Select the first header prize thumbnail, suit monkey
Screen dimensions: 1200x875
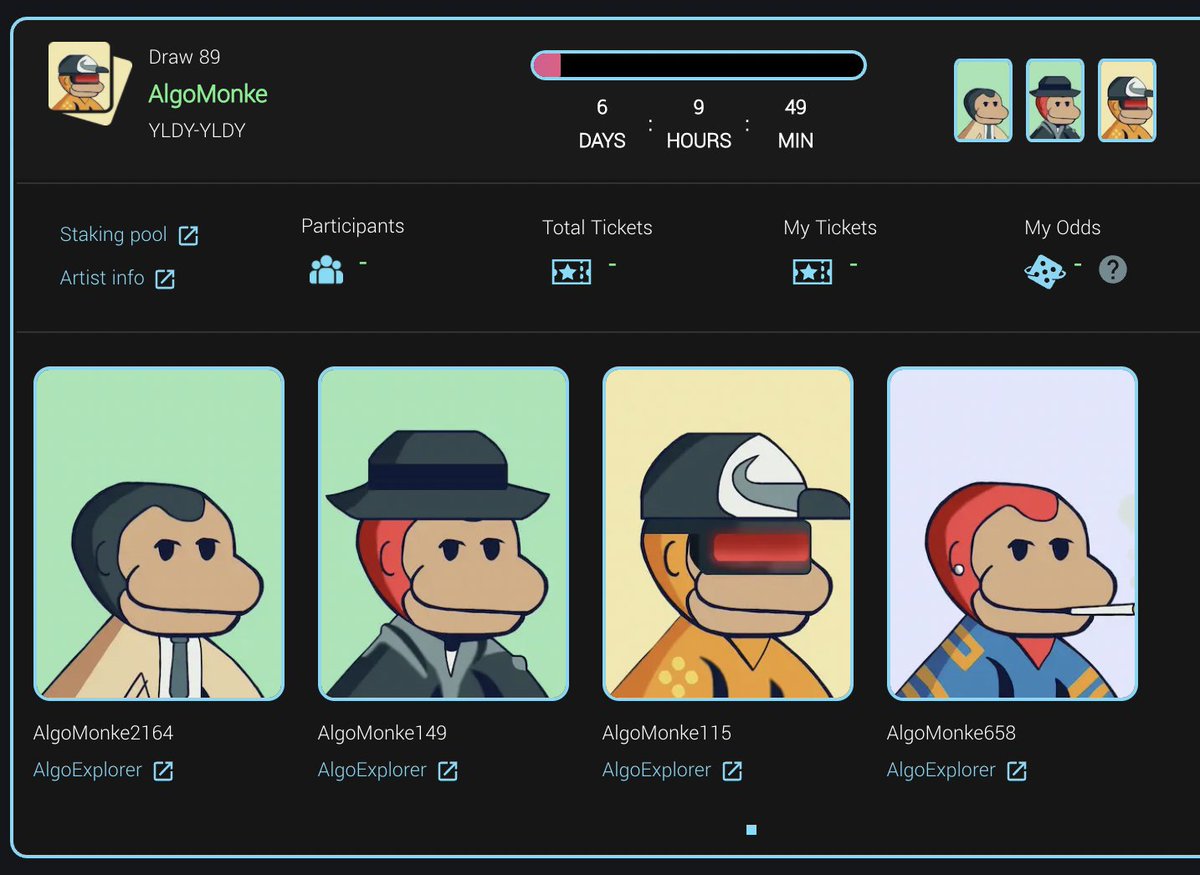[x=983, y=100]
